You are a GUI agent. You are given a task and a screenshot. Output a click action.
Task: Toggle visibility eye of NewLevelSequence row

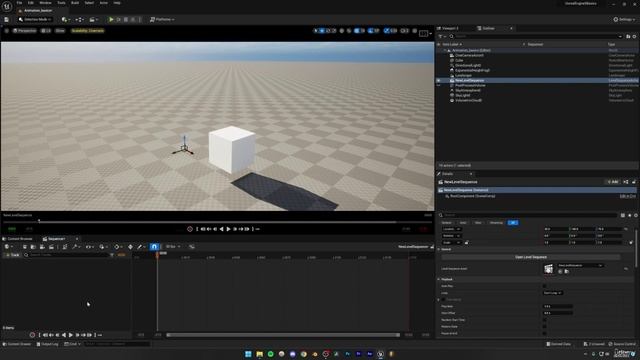(x=439, y=80)
